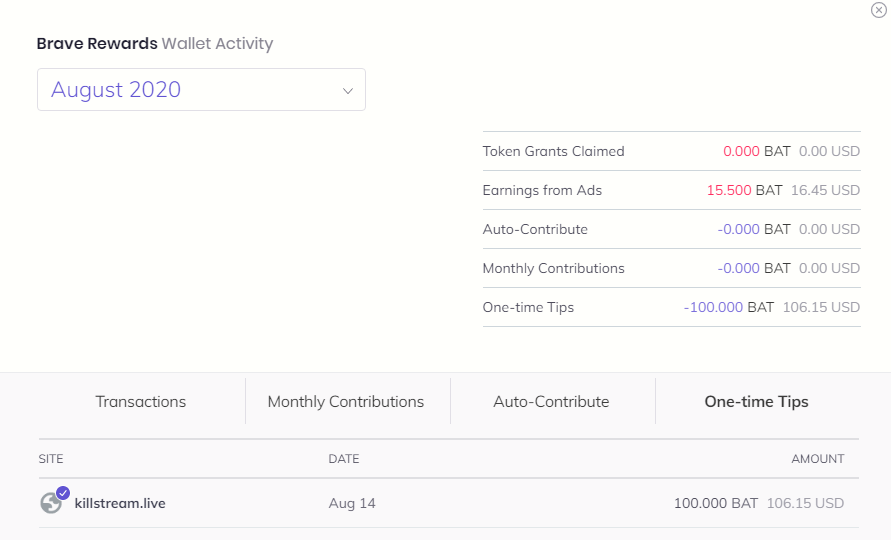Click the killstream.live globe site icon
This screenshot has width=891, height=540.
pos(51,503)
